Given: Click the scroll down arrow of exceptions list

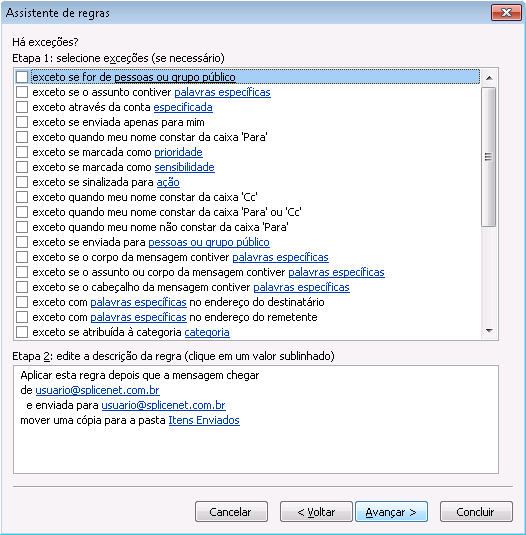Looking at the screenshot, I should pos(489,331).
